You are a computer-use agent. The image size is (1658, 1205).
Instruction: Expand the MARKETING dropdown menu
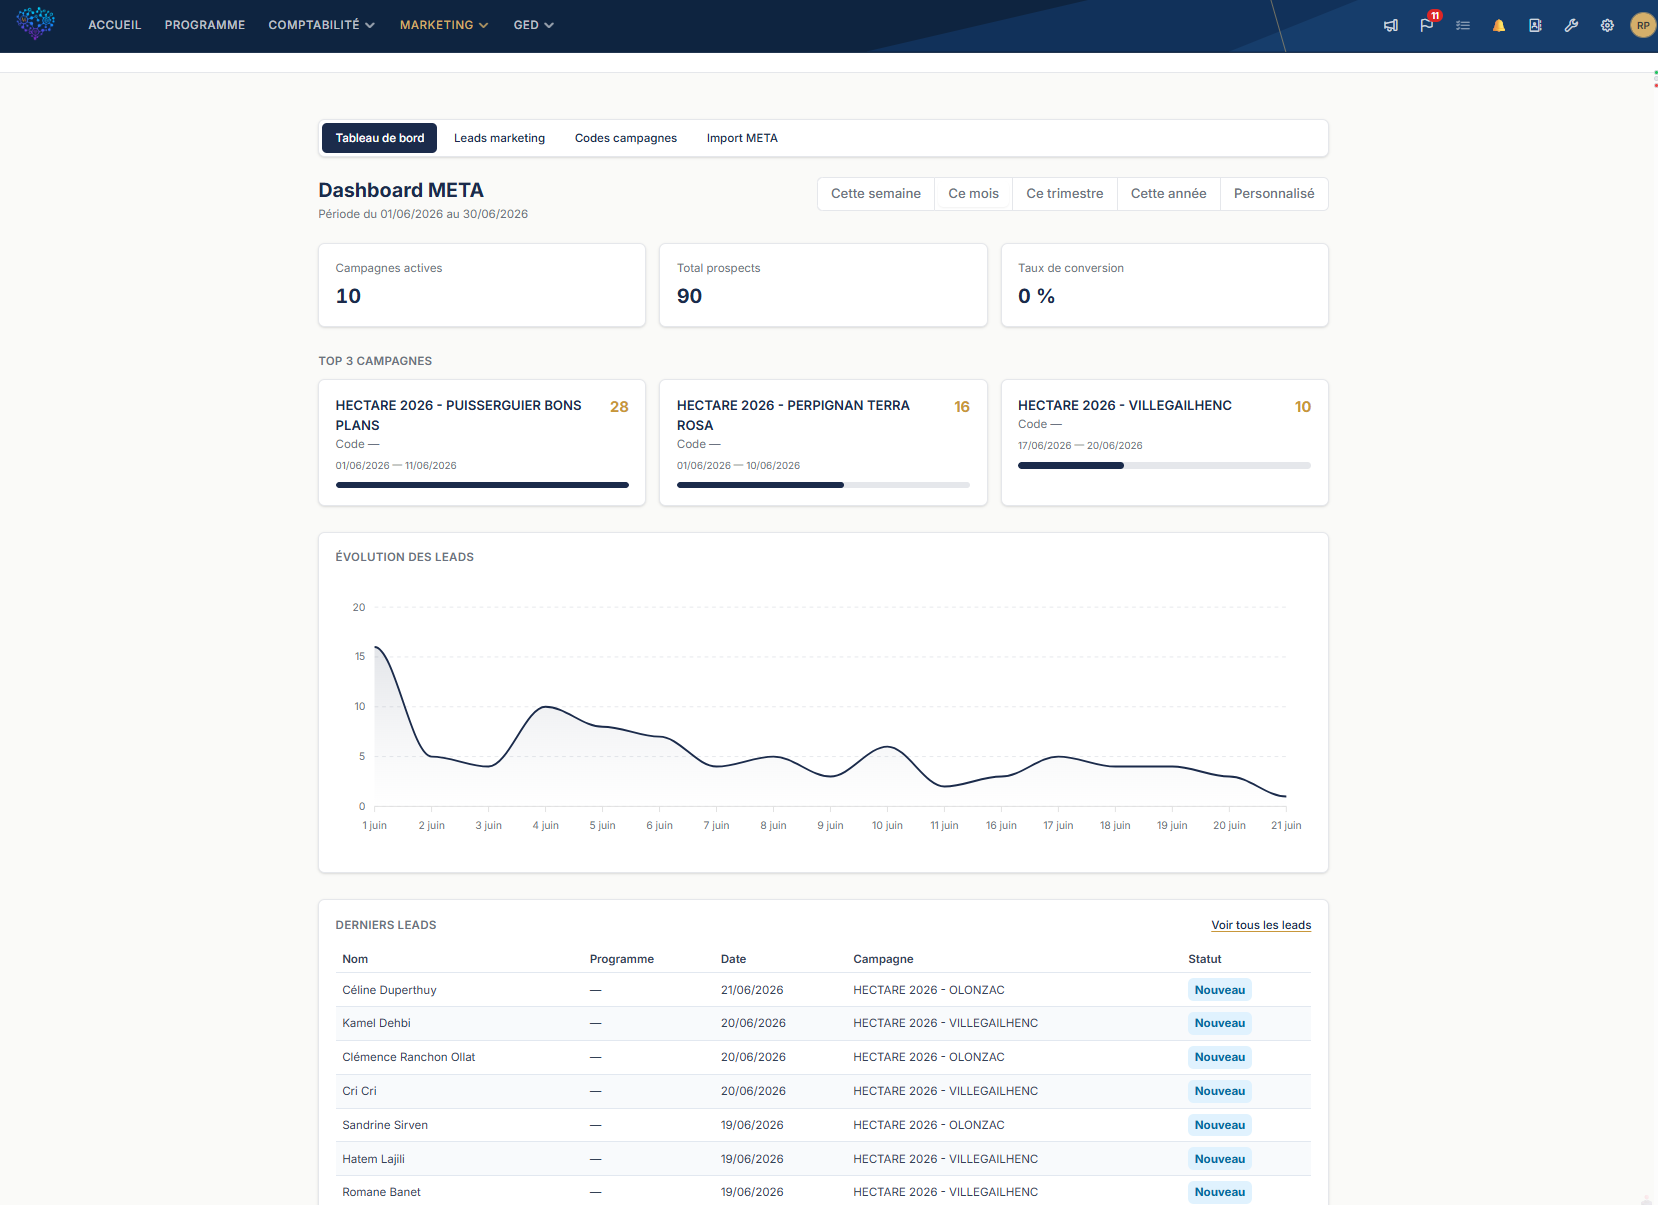coord(444,25)
